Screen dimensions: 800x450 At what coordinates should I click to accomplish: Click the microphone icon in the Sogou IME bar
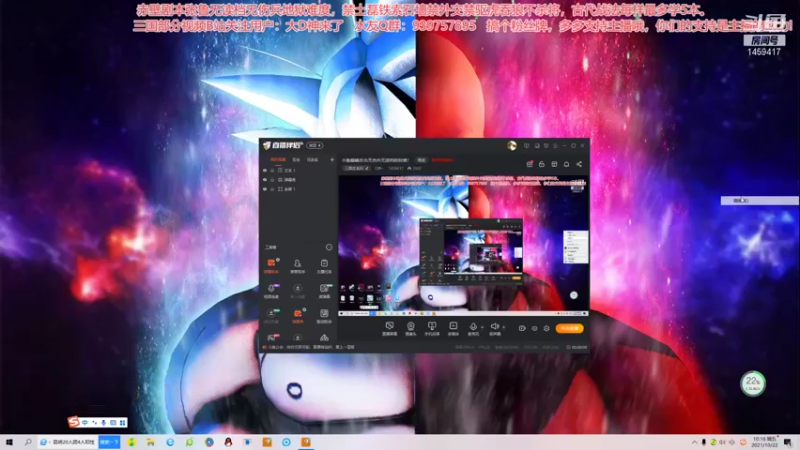point(104,422)
